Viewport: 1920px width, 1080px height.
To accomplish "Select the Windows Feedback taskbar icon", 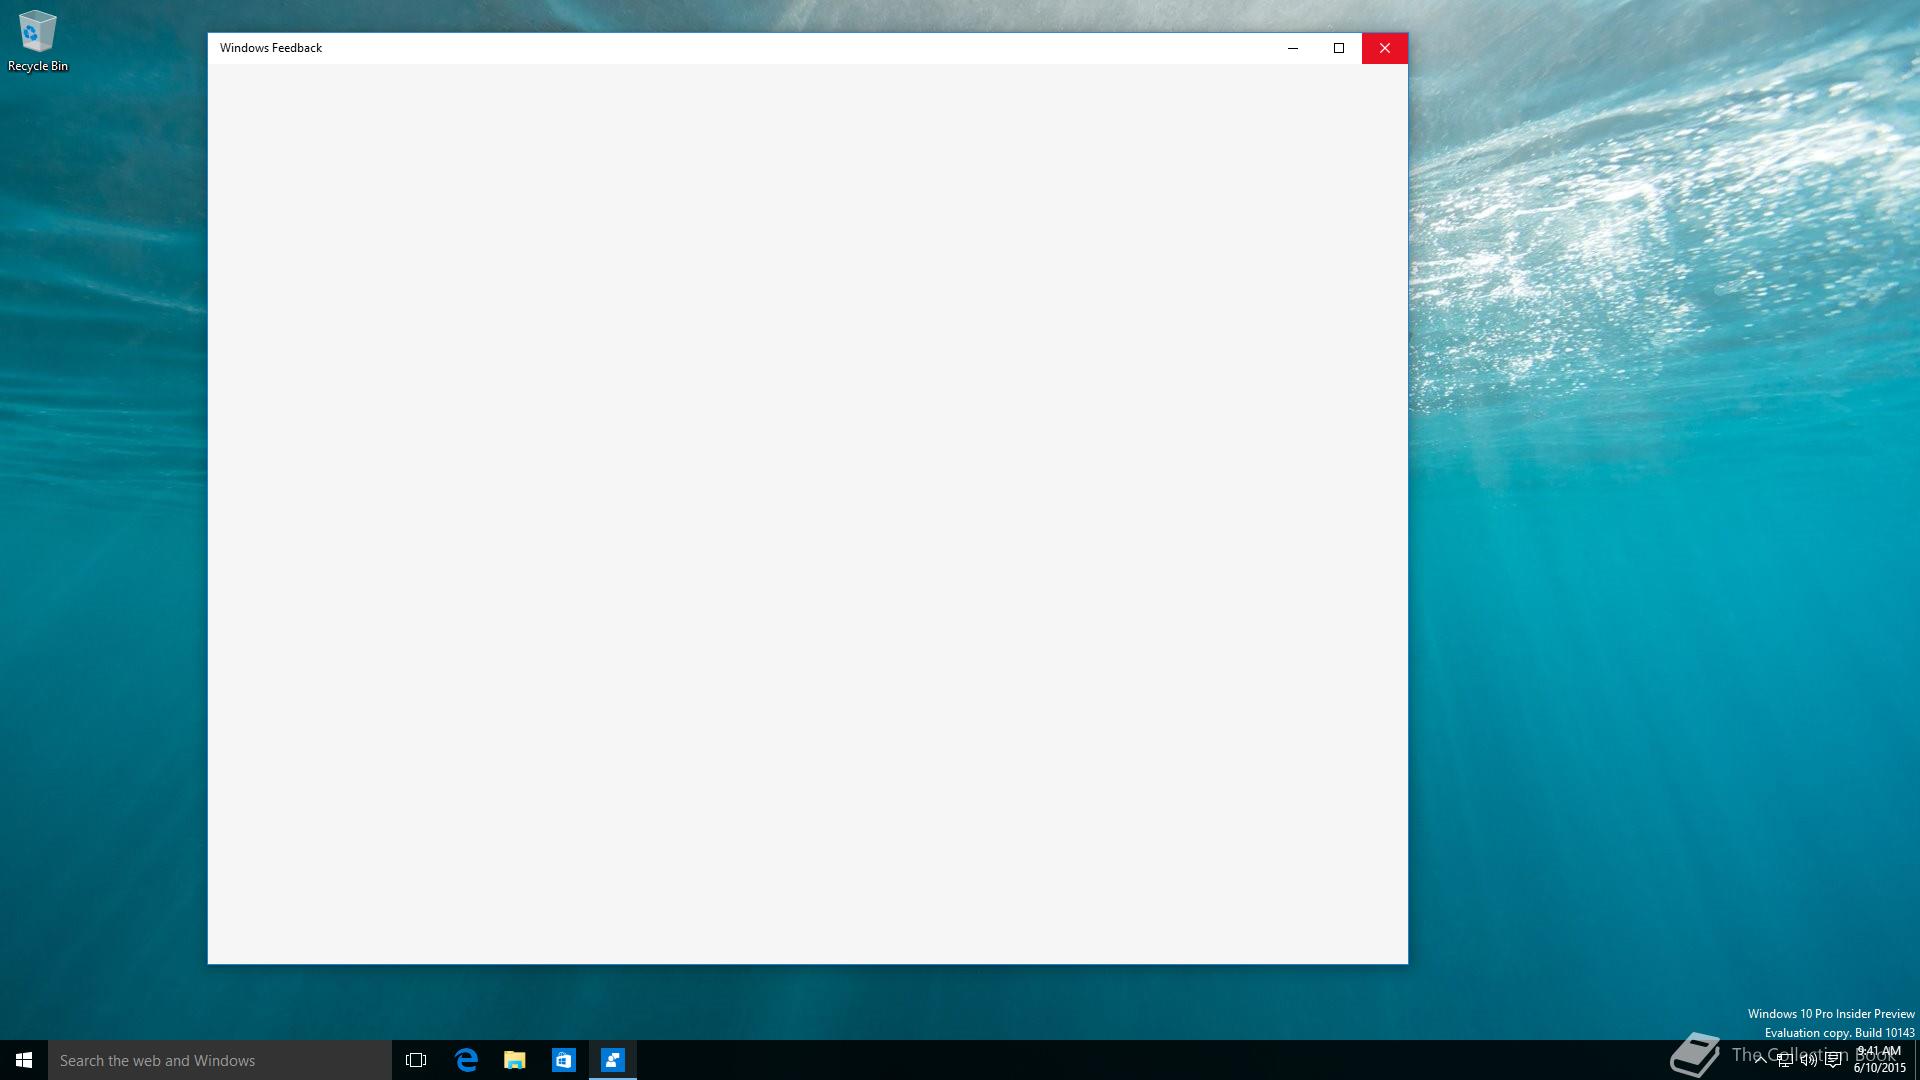I will click(613, 1060).
